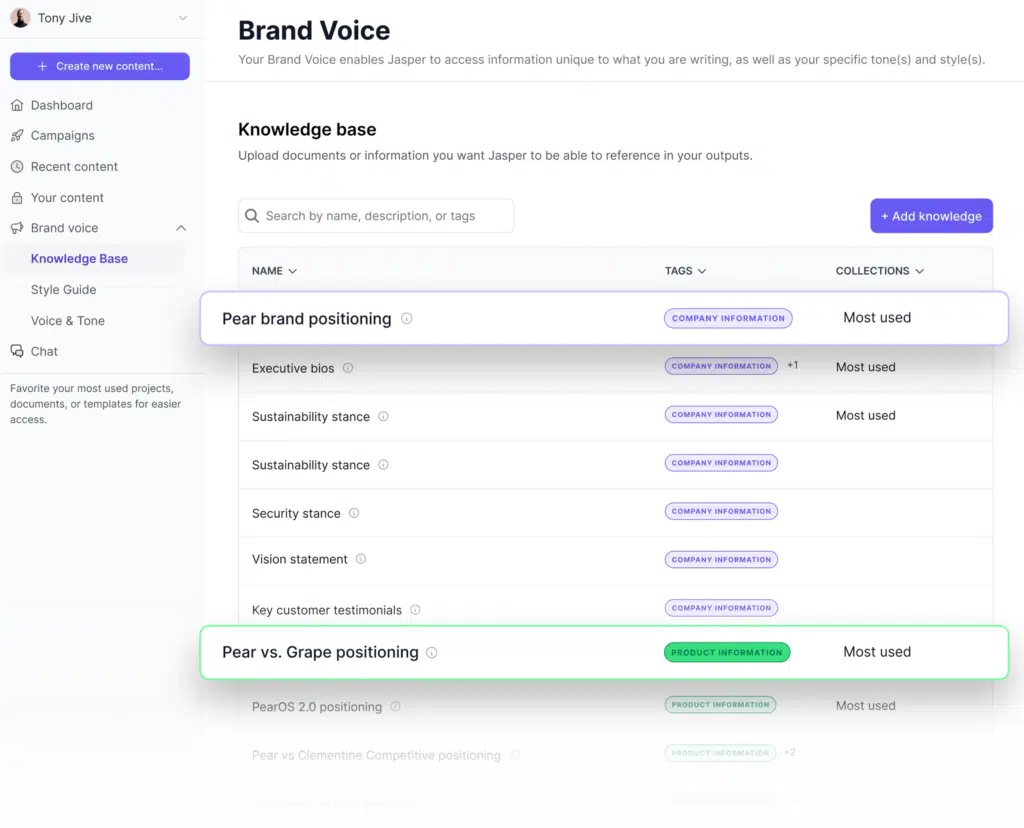Click the Recent content clock icon
This screenshot has width=1024, height=828.
[17, 167]
